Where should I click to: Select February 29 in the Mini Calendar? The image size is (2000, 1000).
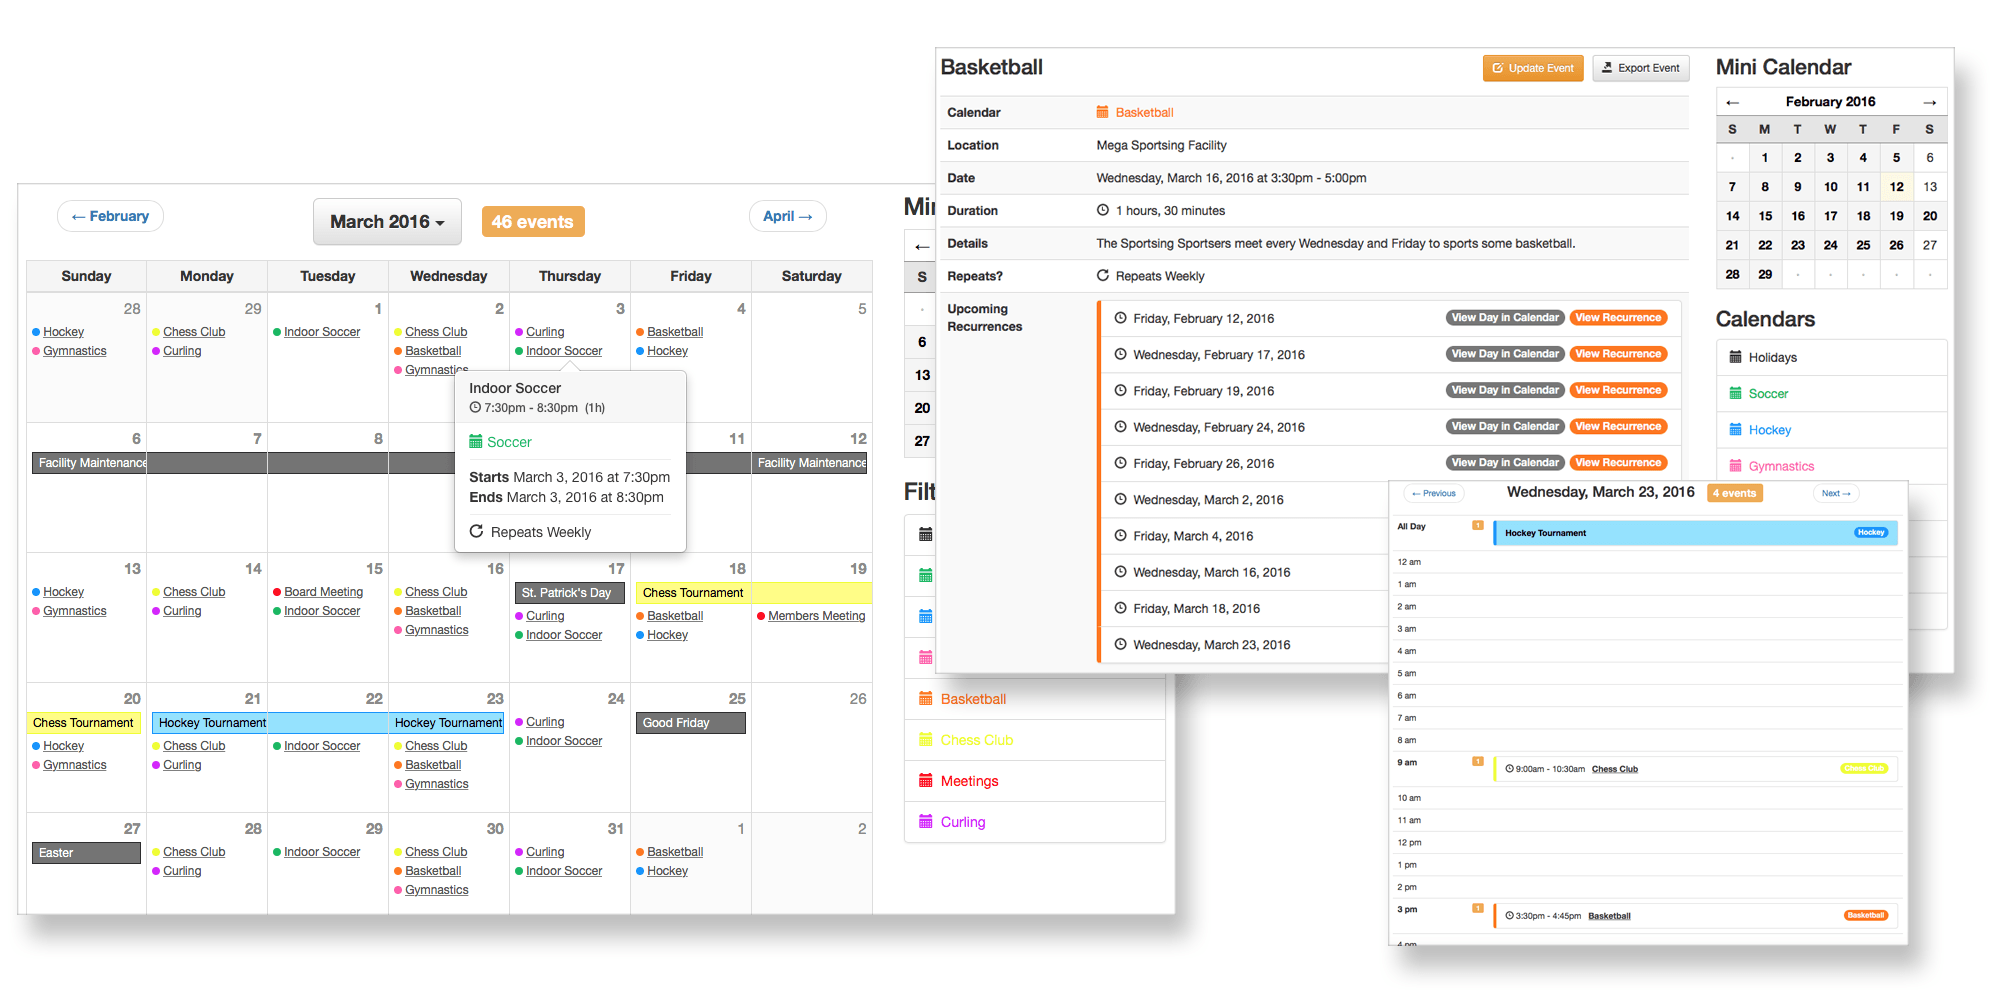1765,274
